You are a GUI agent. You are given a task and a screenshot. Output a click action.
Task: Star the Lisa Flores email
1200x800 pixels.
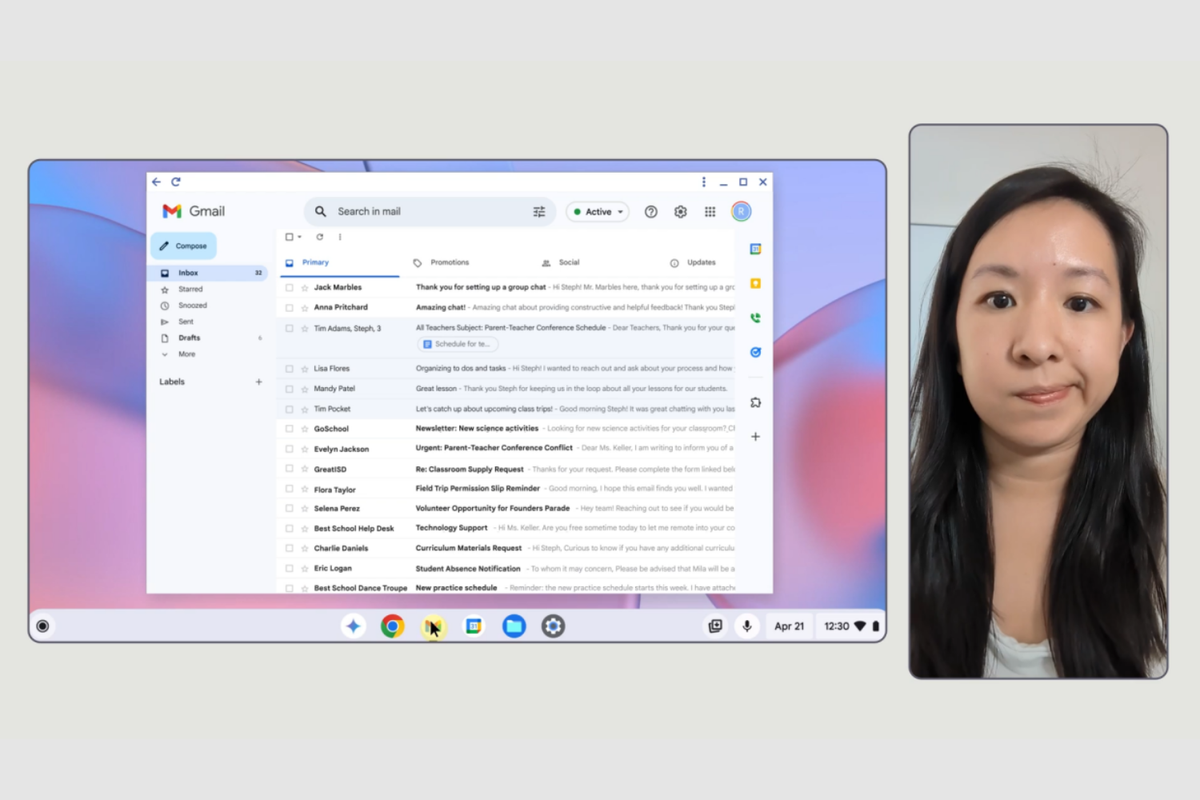tap(305, 369)
